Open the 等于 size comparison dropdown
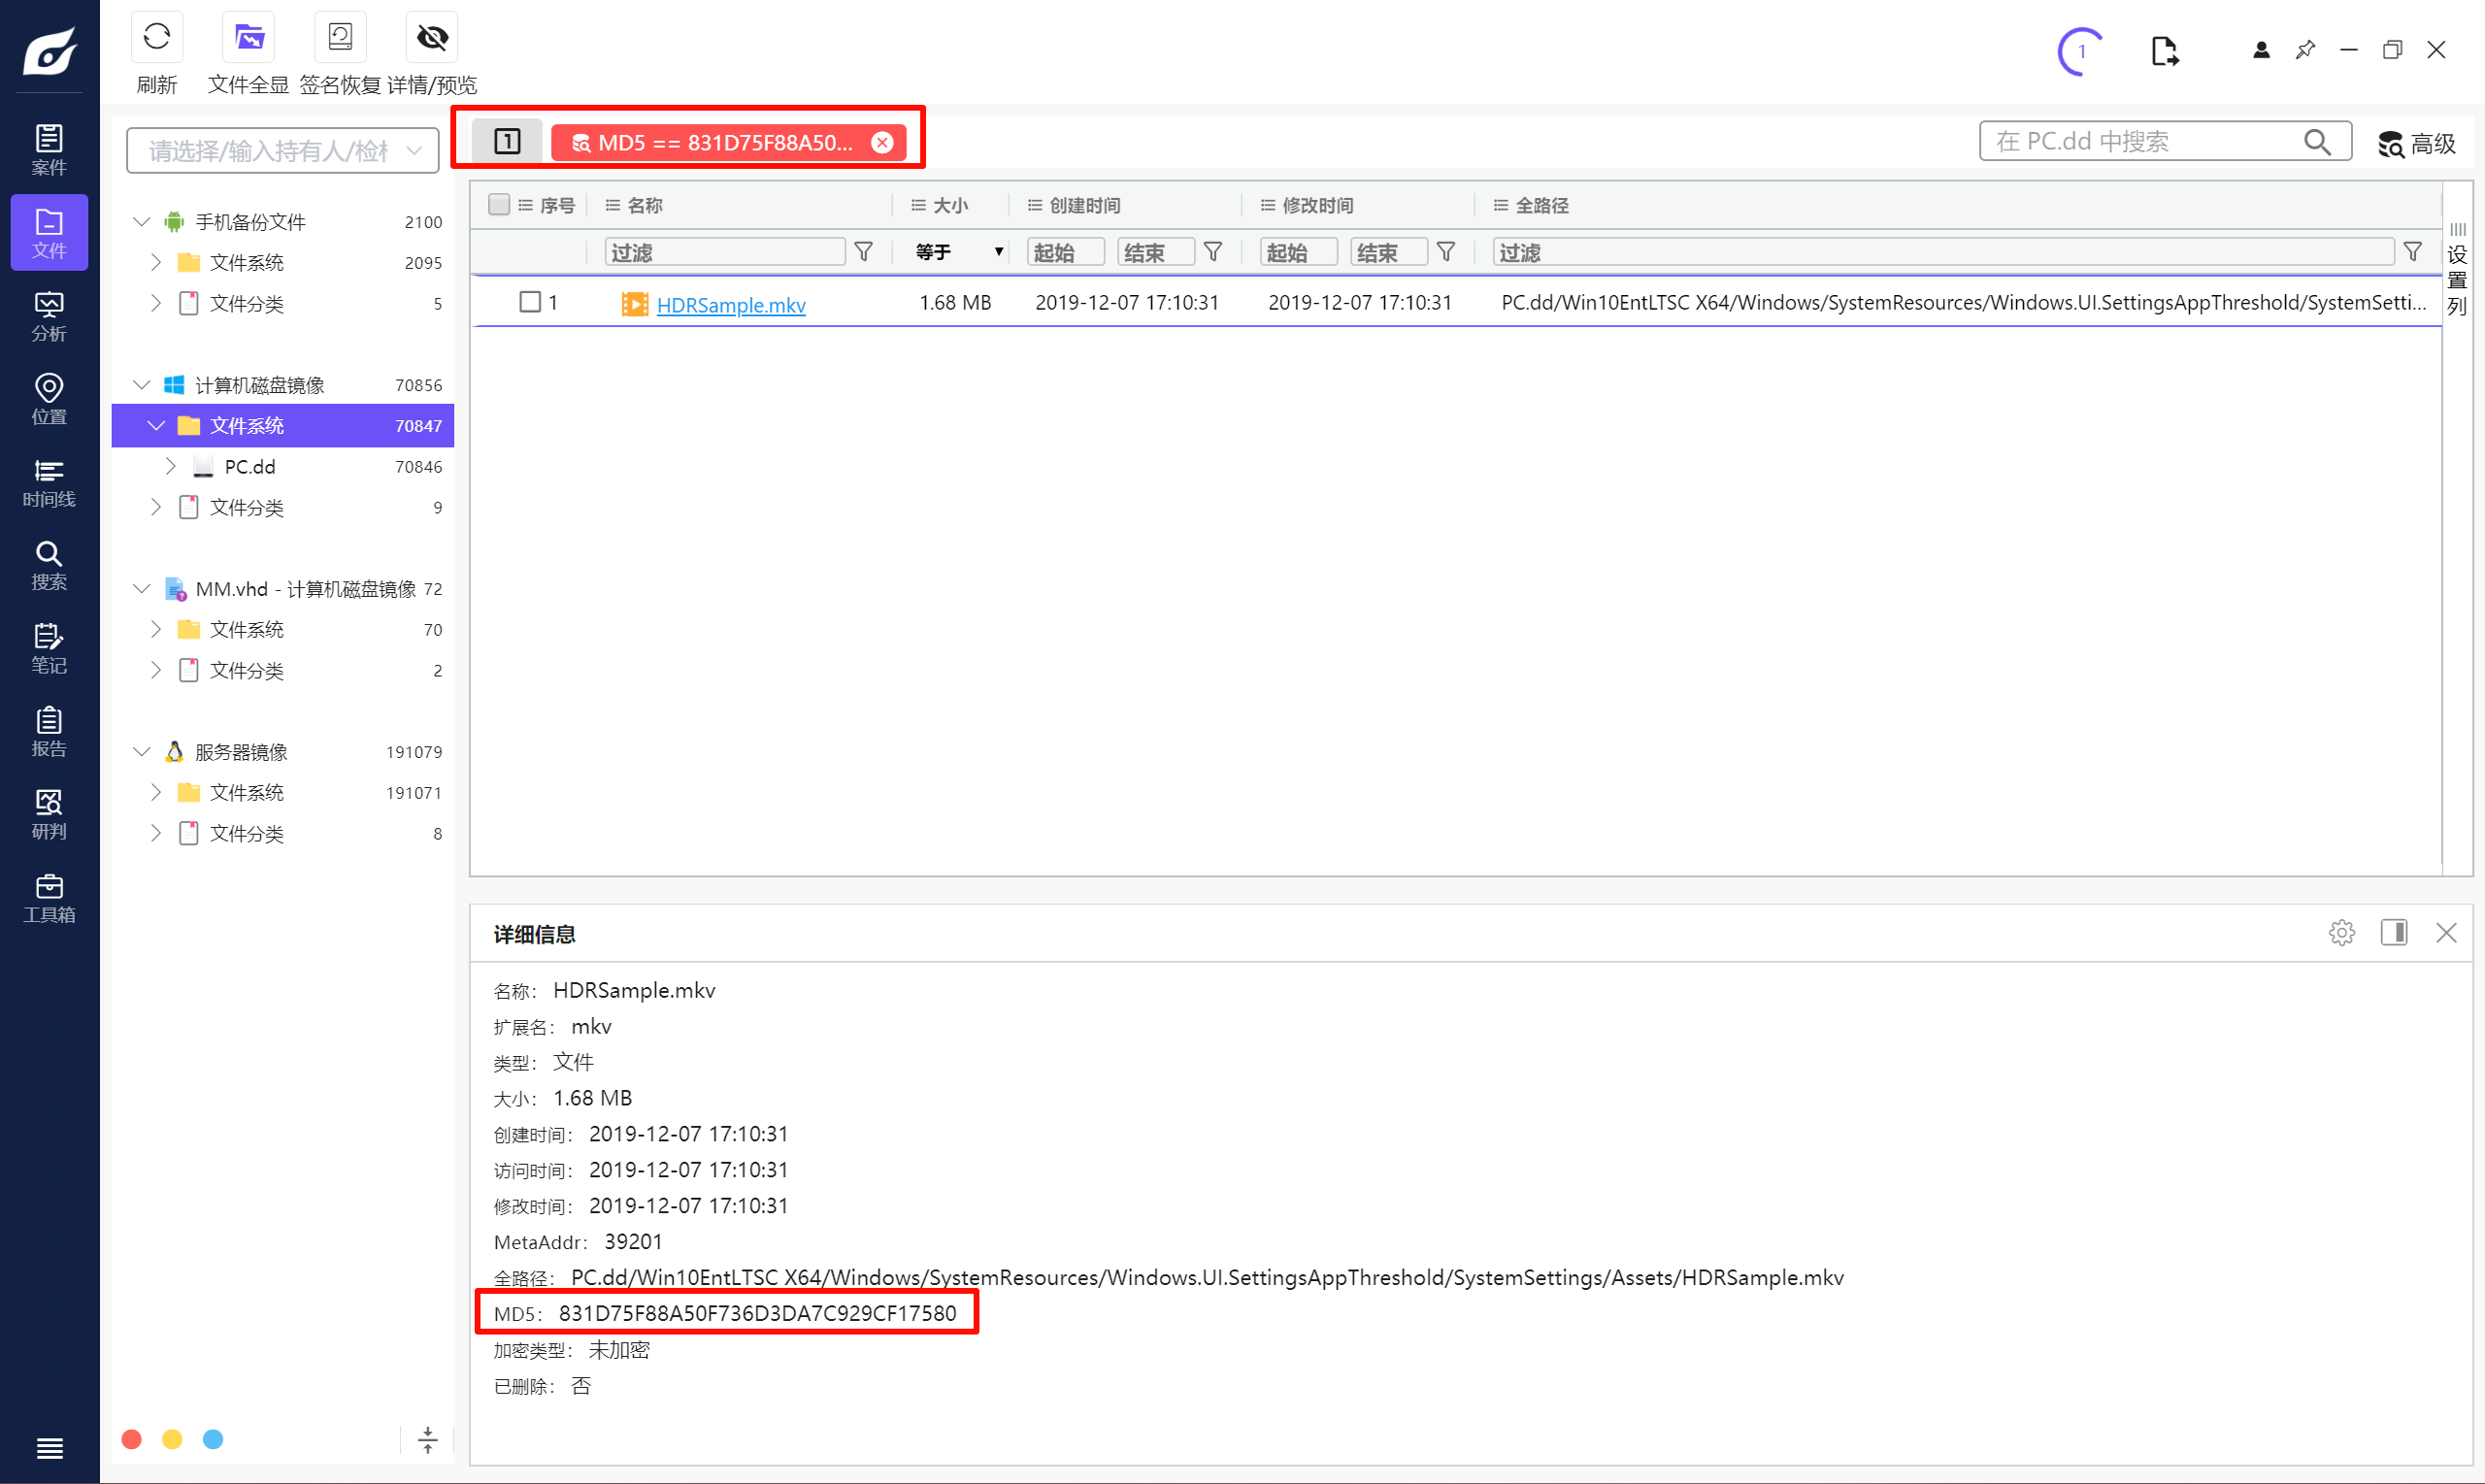Image resolution: width=2485 pixels, height=1484 pixels. point(958,252)
